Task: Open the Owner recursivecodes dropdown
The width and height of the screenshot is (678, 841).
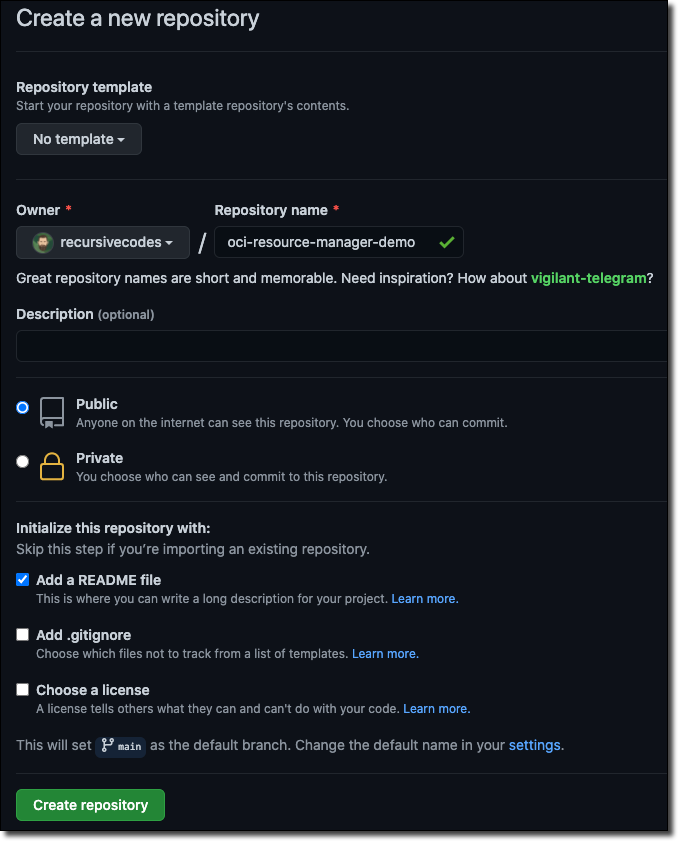Action: click(x=103, y=243)
